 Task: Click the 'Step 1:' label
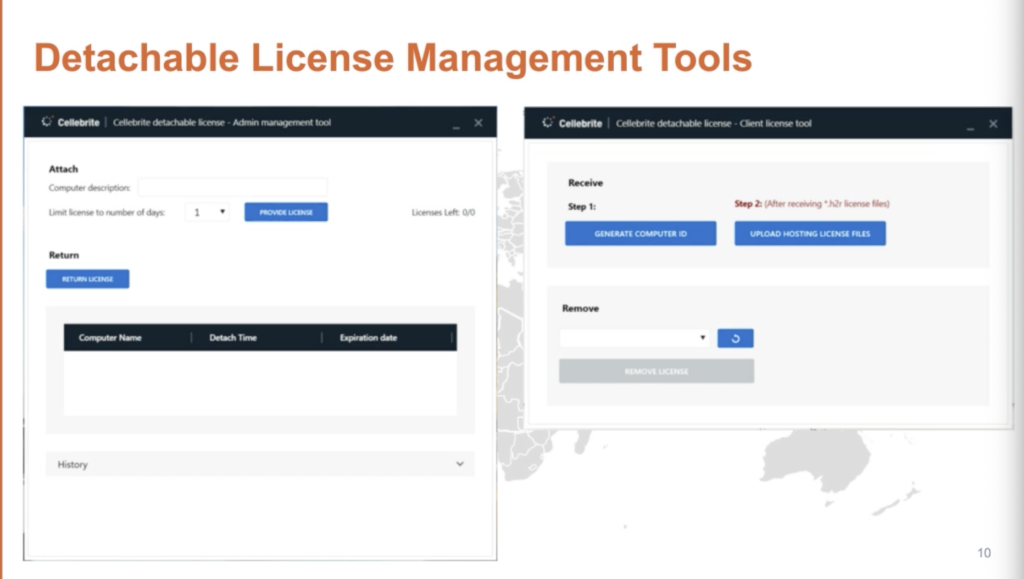point(582,206)
